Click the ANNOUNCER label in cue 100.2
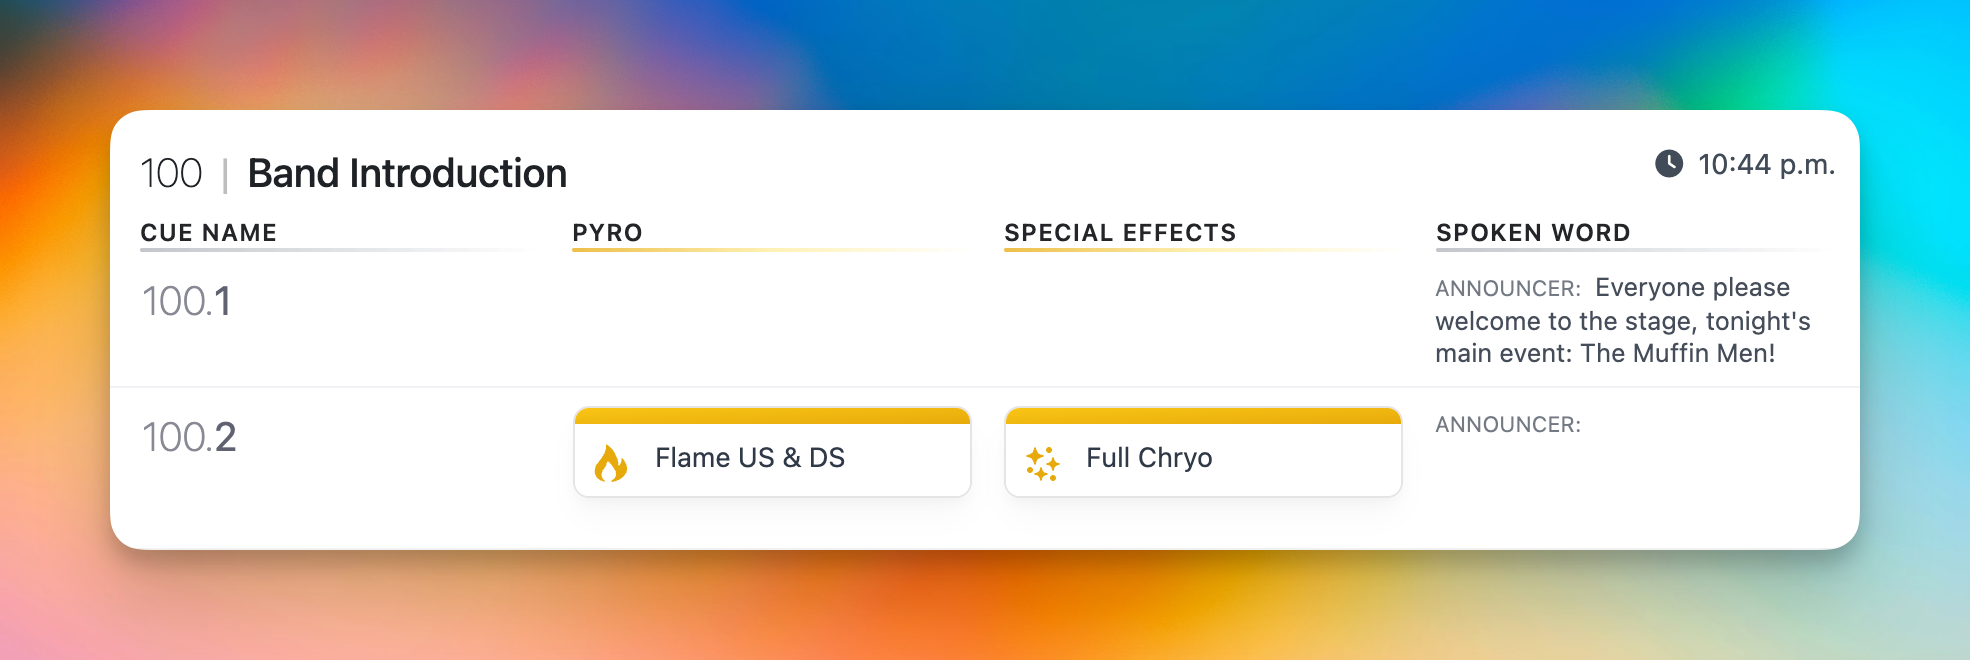 tap(1507, 425)
